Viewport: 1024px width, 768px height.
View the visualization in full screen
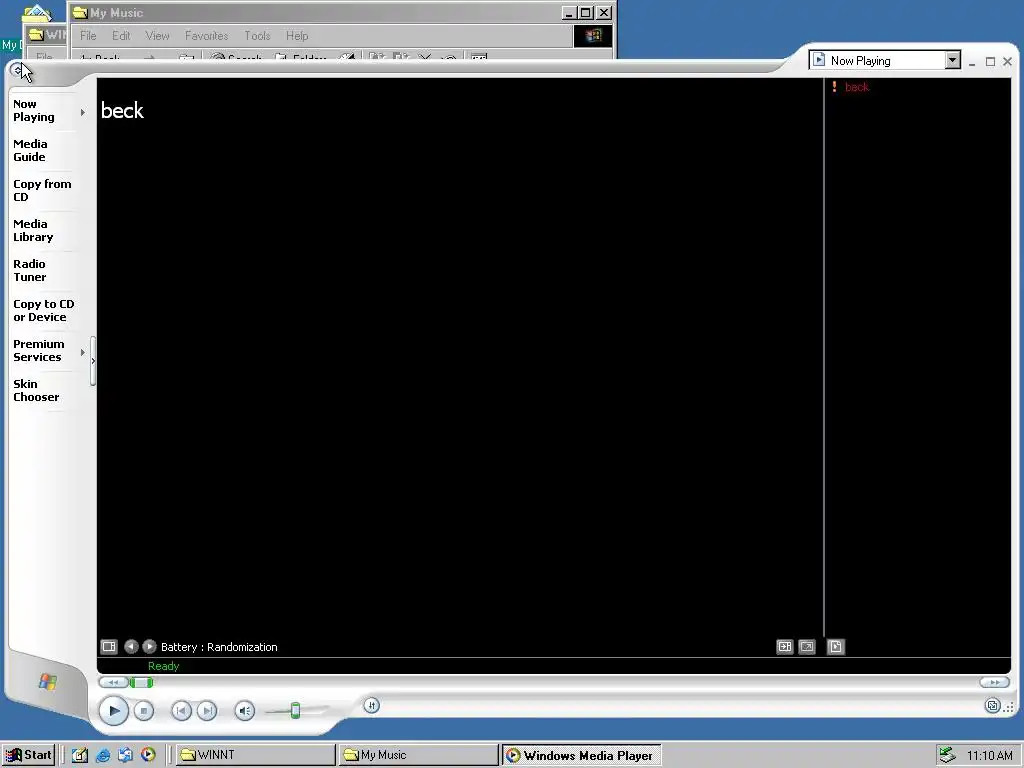point(807,647)
